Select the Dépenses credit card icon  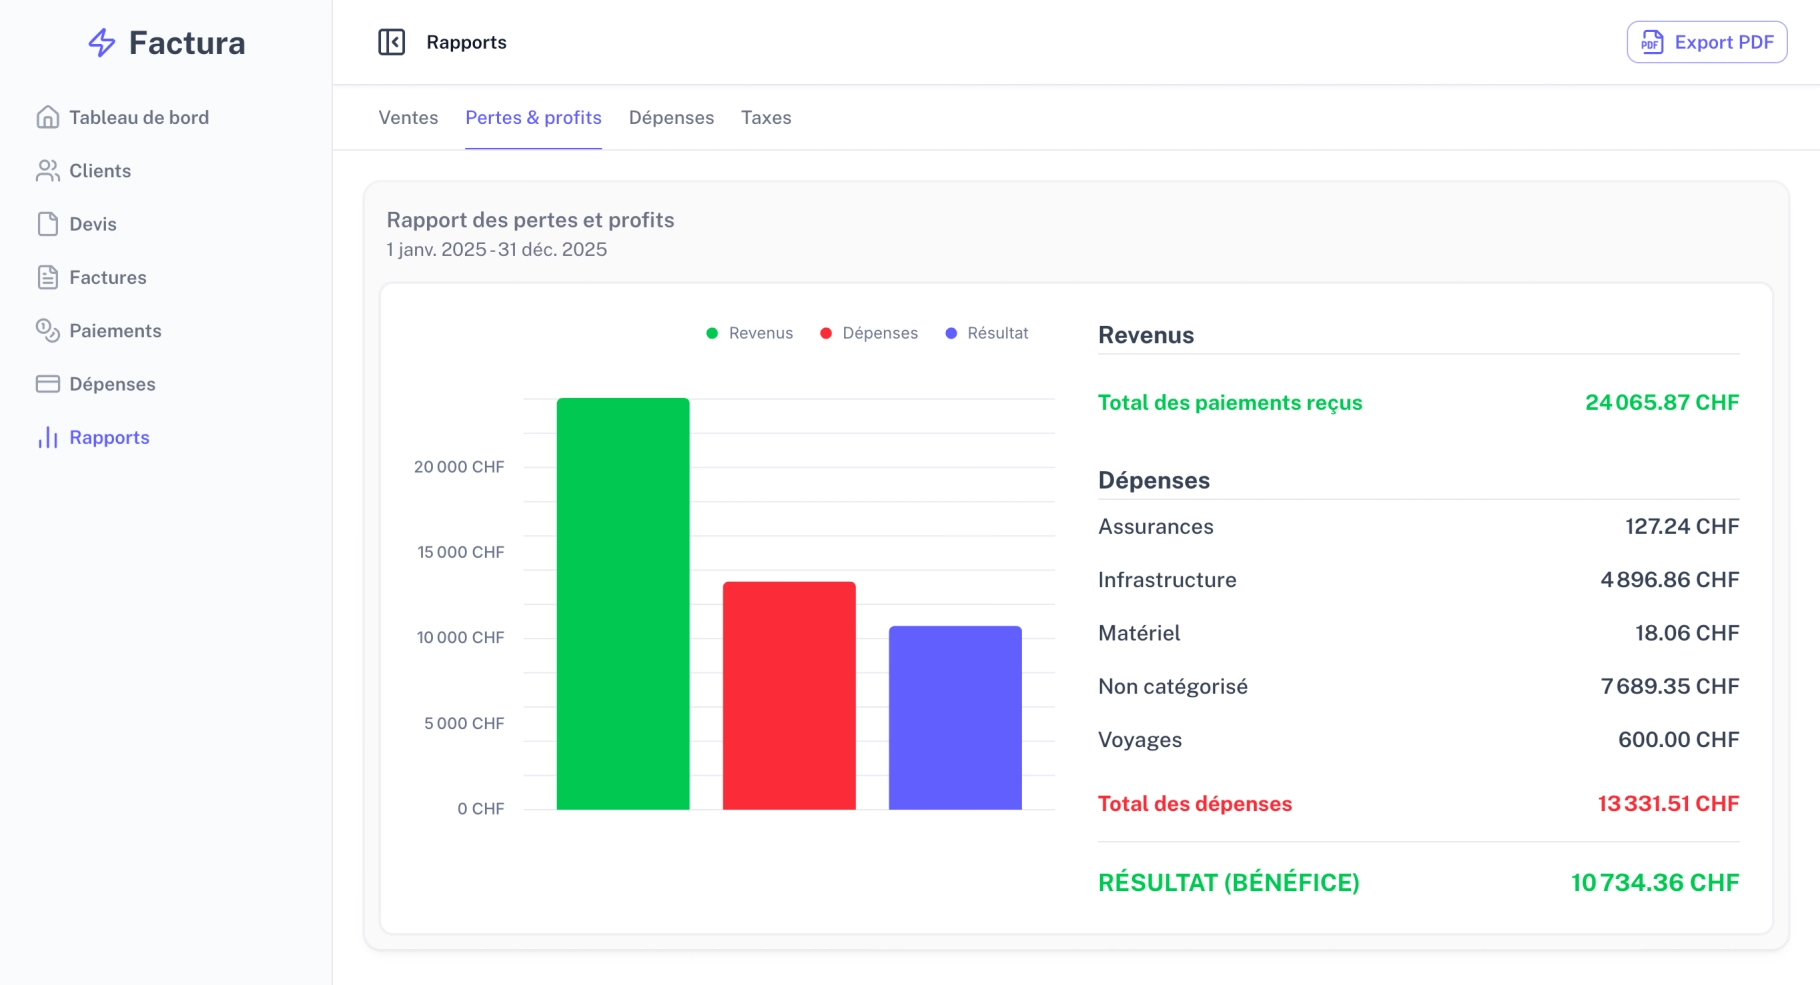[48, 384]
